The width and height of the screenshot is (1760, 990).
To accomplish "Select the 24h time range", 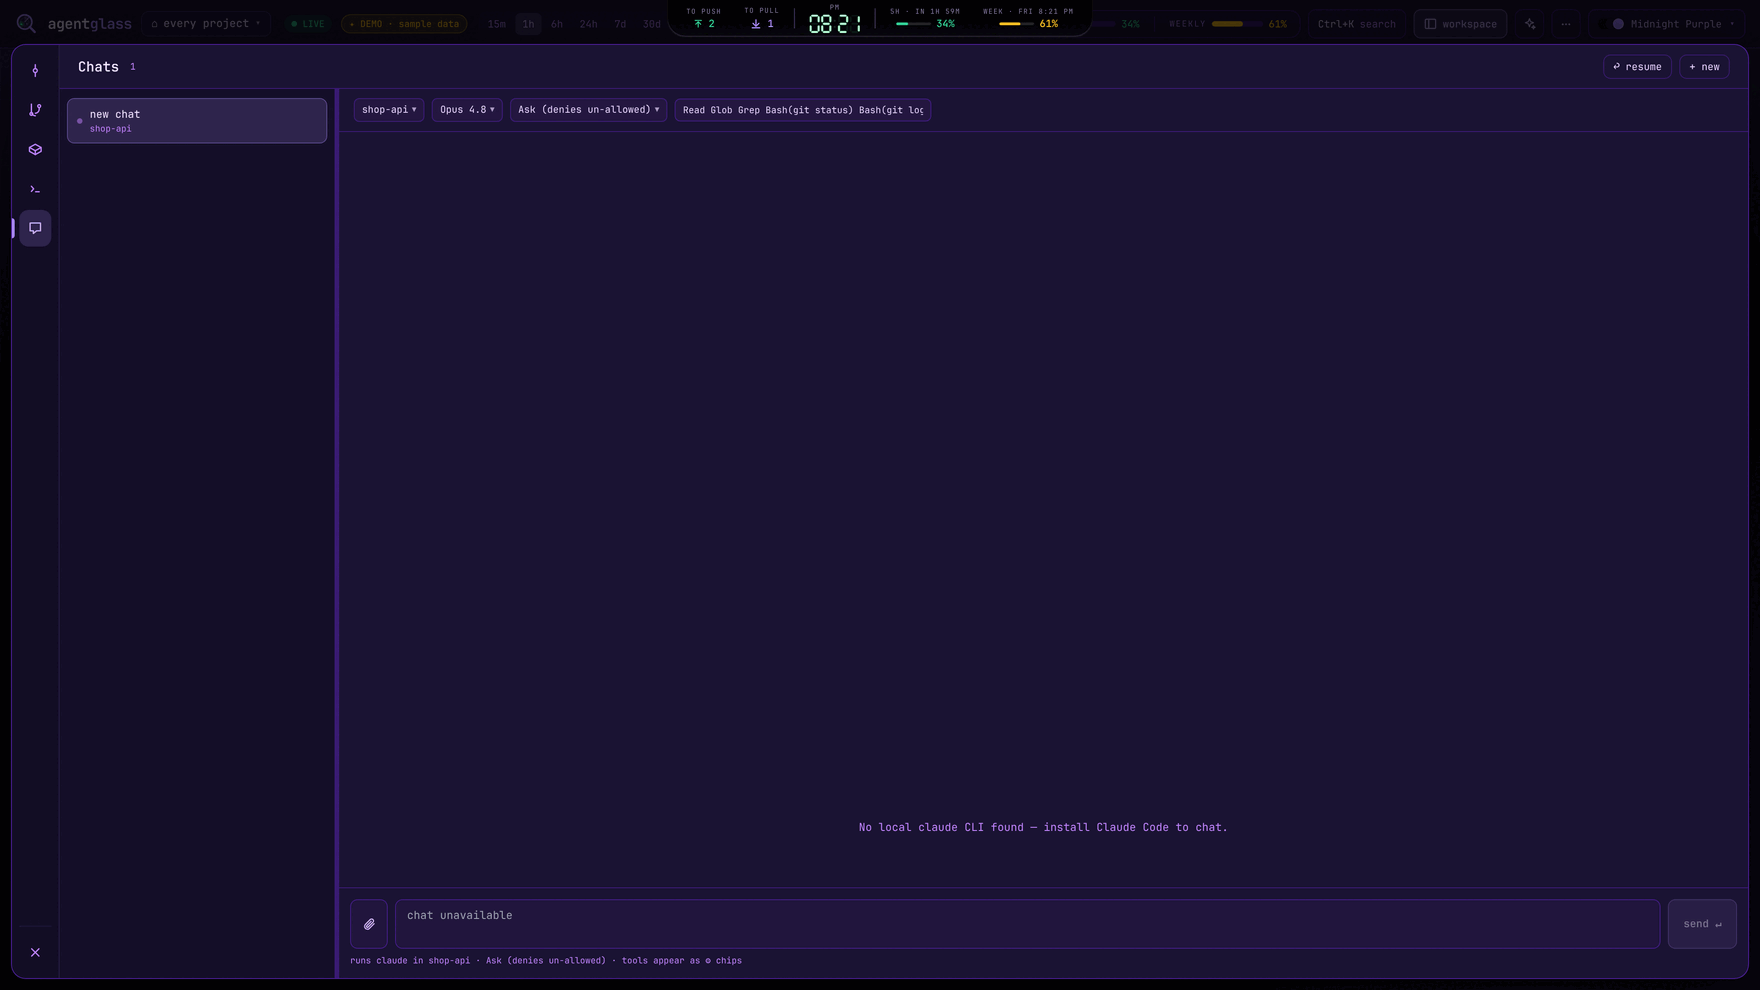I will (x=589, y=24).
